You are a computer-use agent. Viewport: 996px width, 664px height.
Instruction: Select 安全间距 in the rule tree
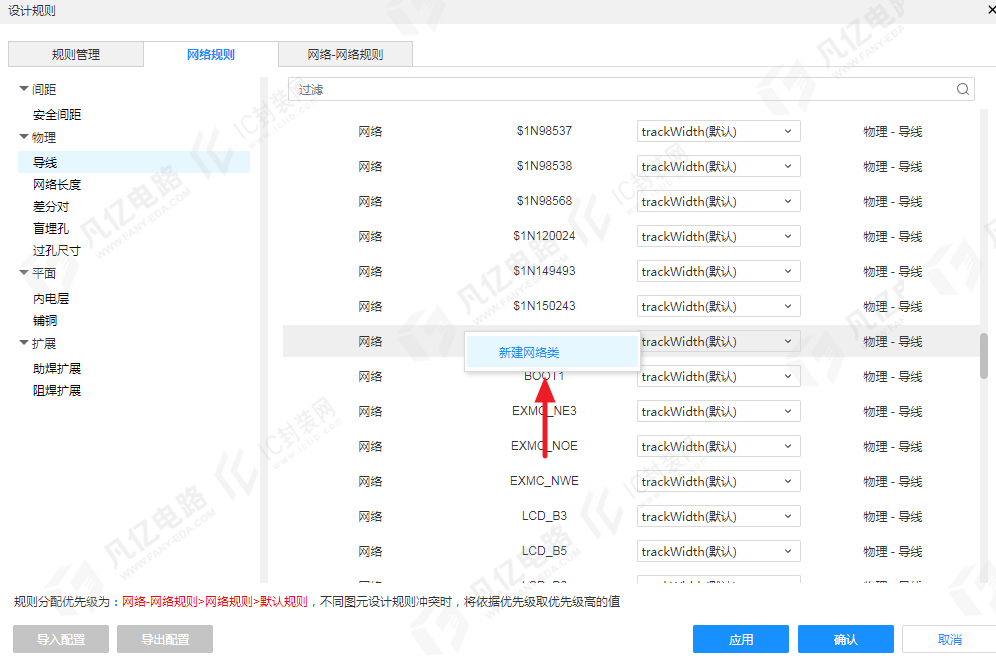pyautogui.click(x=57, y=114)
